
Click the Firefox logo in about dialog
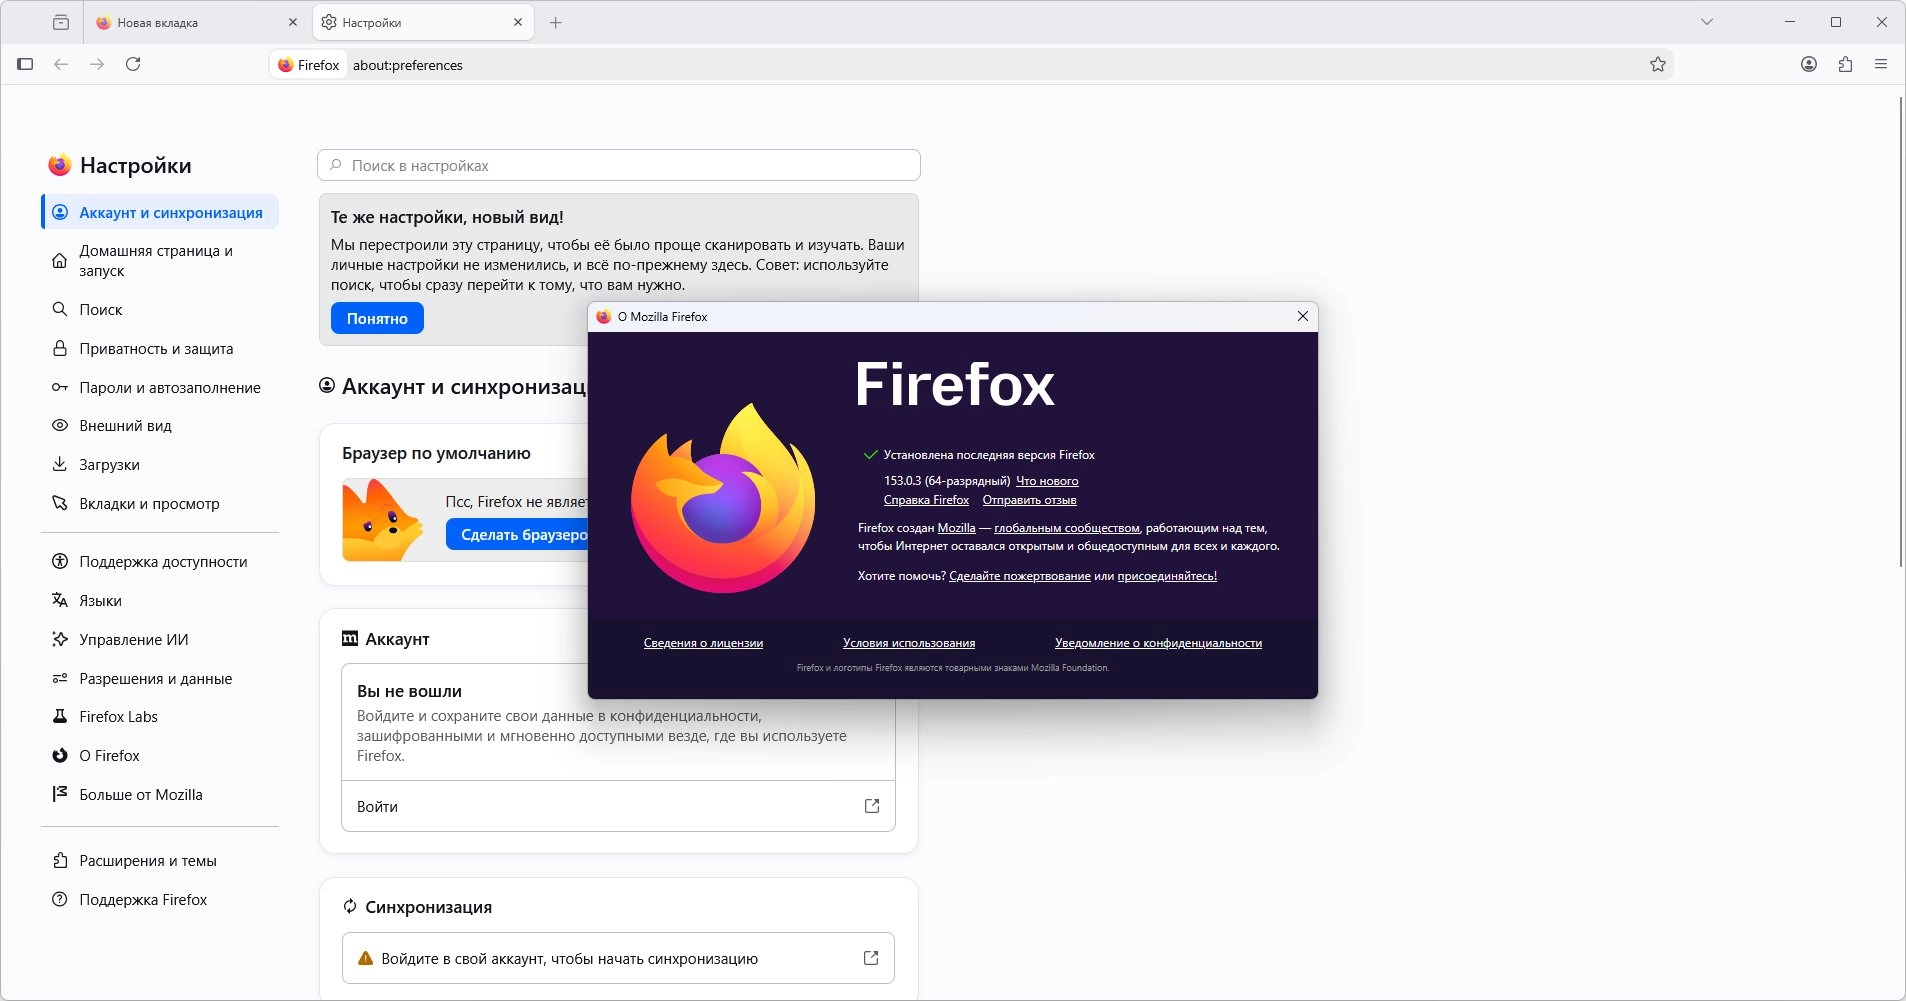[x=723, y=497]
